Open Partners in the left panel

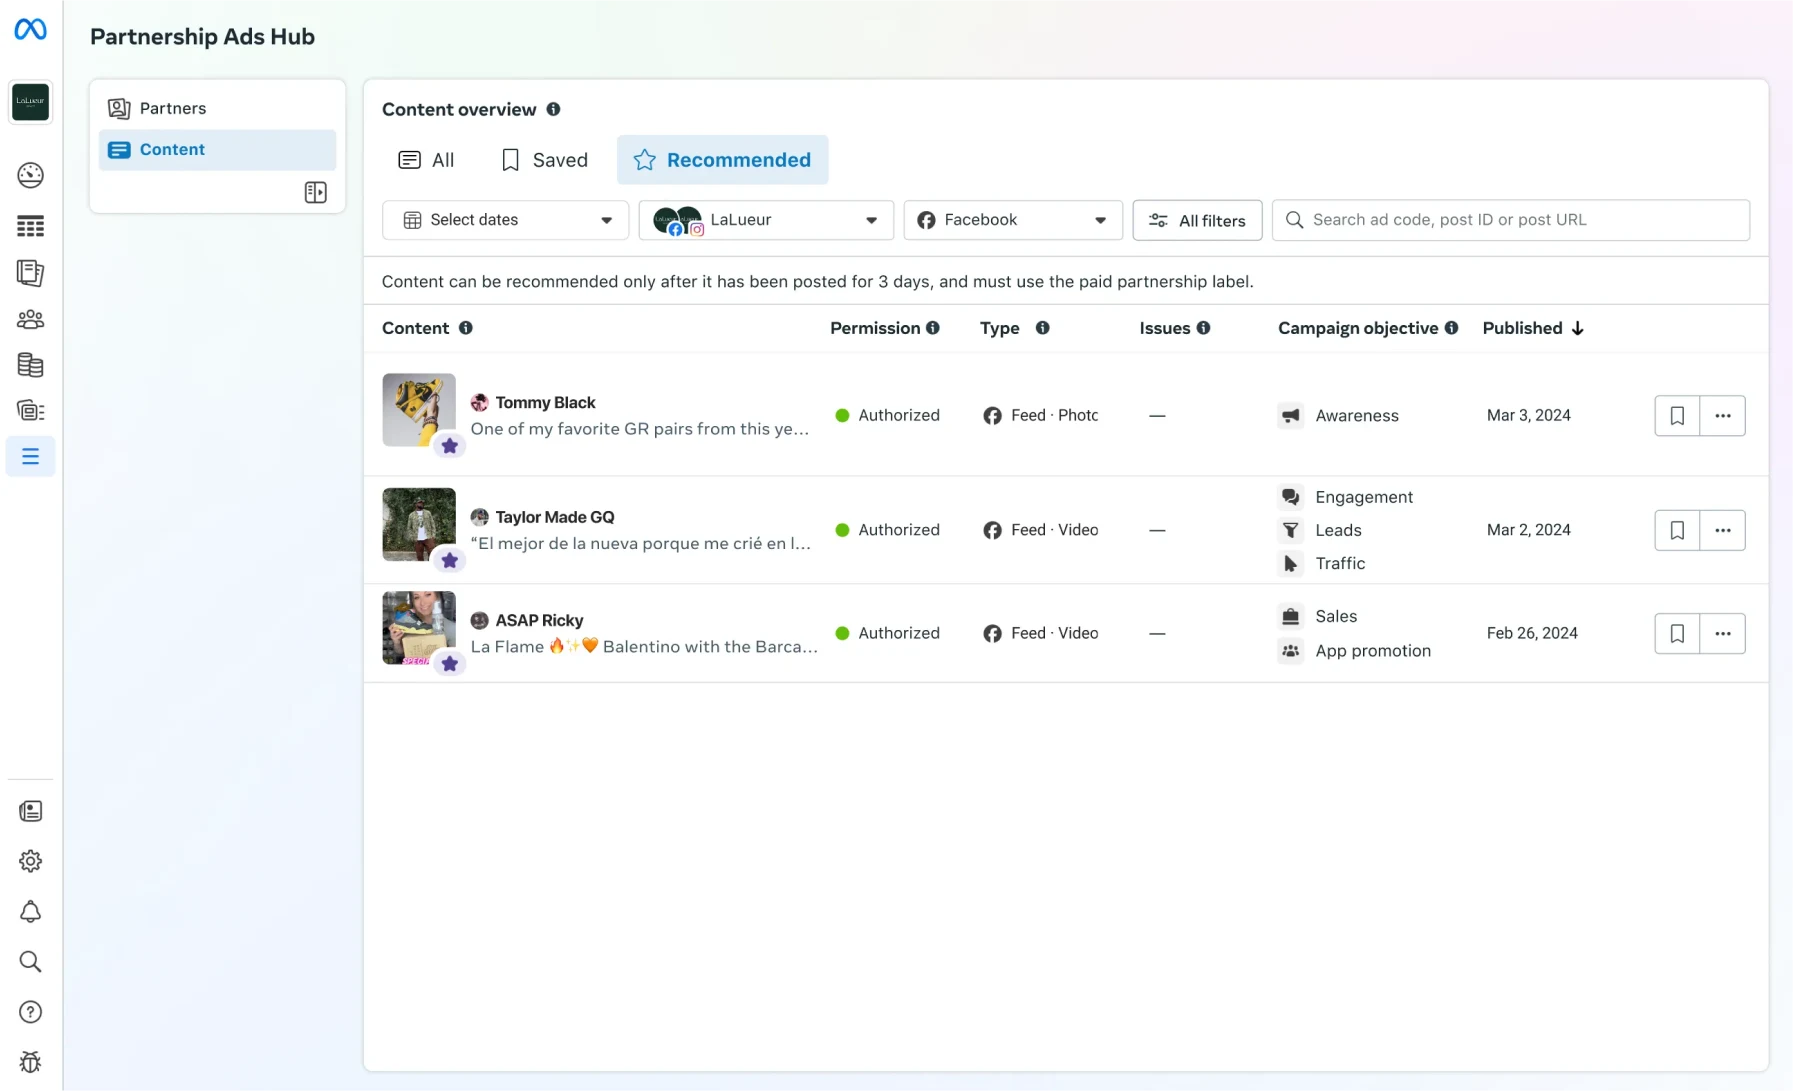(x=217, y=108)
